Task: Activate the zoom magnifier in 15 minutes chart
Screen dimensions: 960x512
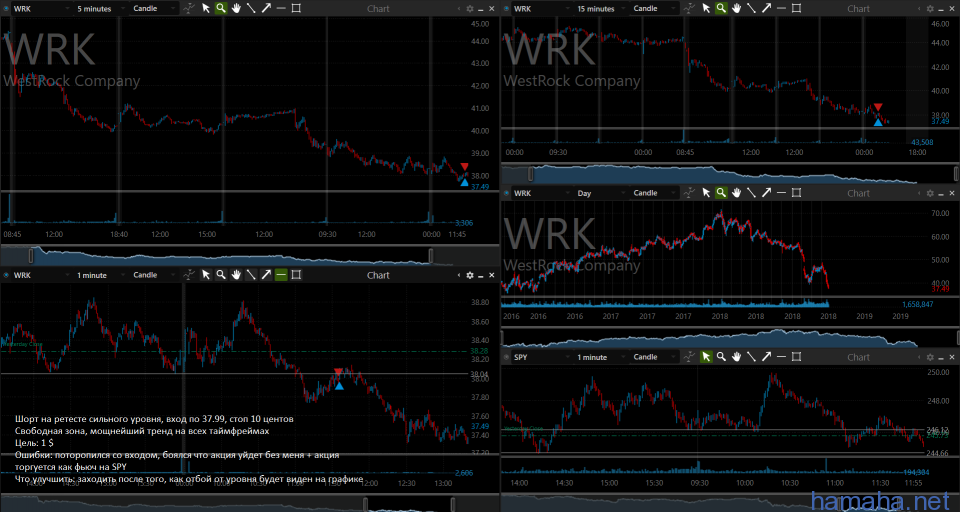Action: point(721,8)
